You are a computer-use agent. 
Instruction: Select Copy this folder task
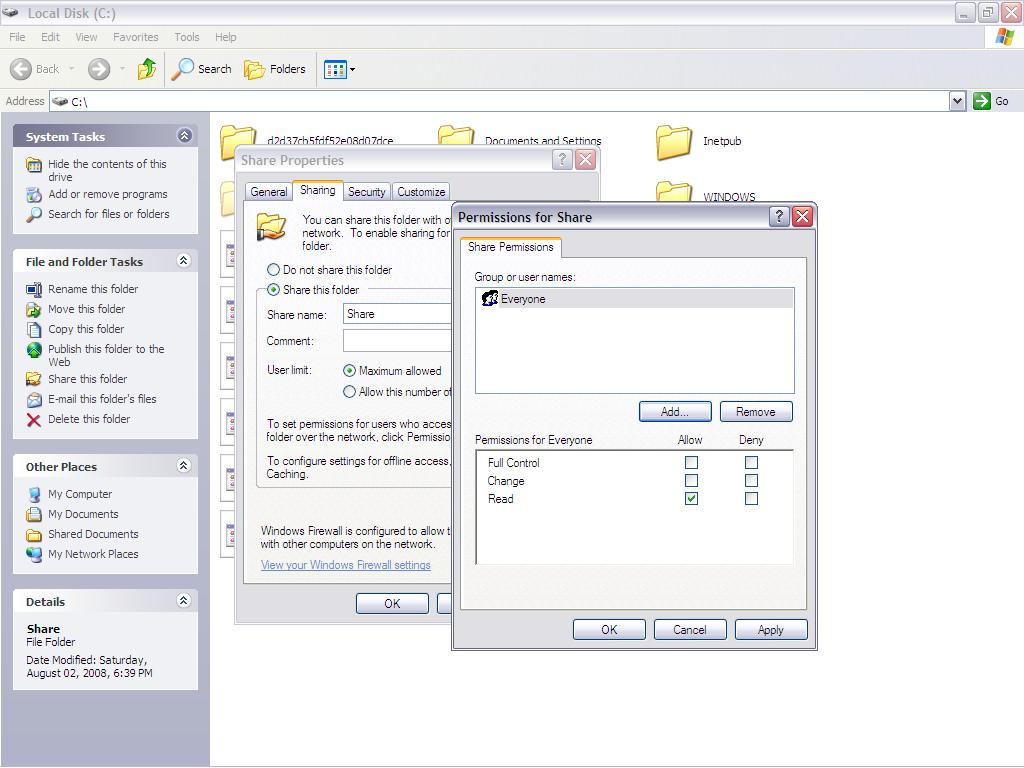86,329
